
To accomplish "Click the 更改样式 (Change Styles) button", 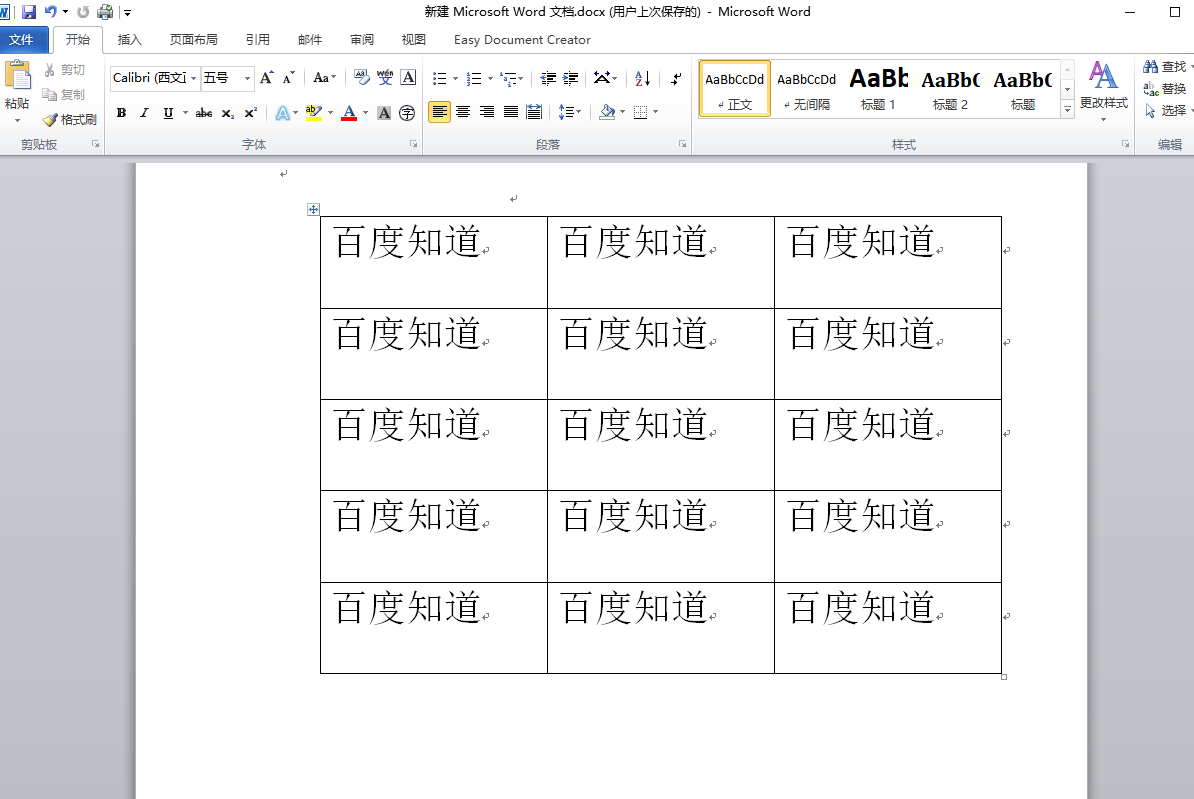I will click(x=1103, y=86).
